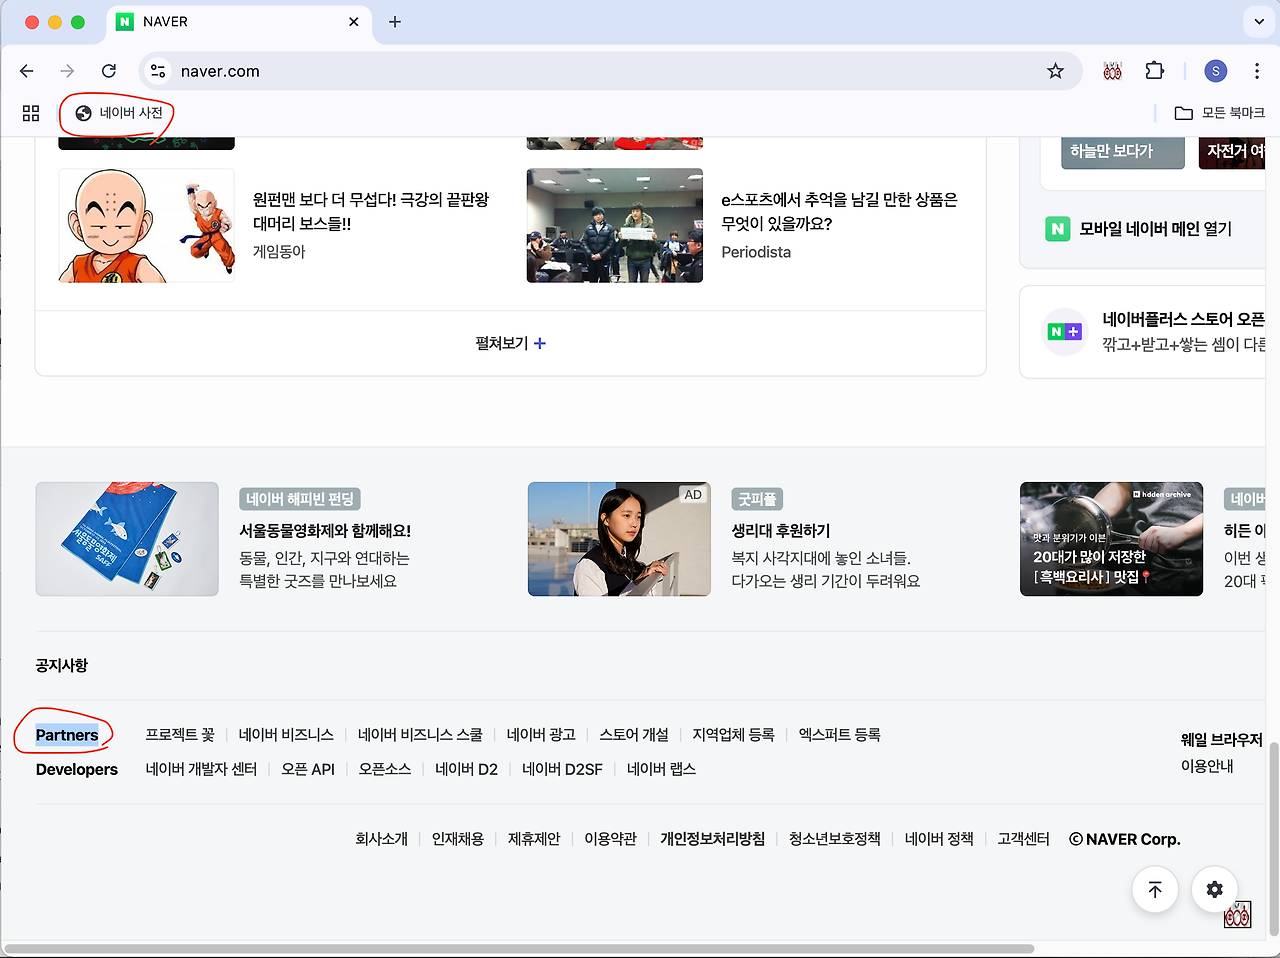Viewport: 1280px width, 958px height.
Task: Click the Chrome three-dot menu icon
Action: 1256,71
